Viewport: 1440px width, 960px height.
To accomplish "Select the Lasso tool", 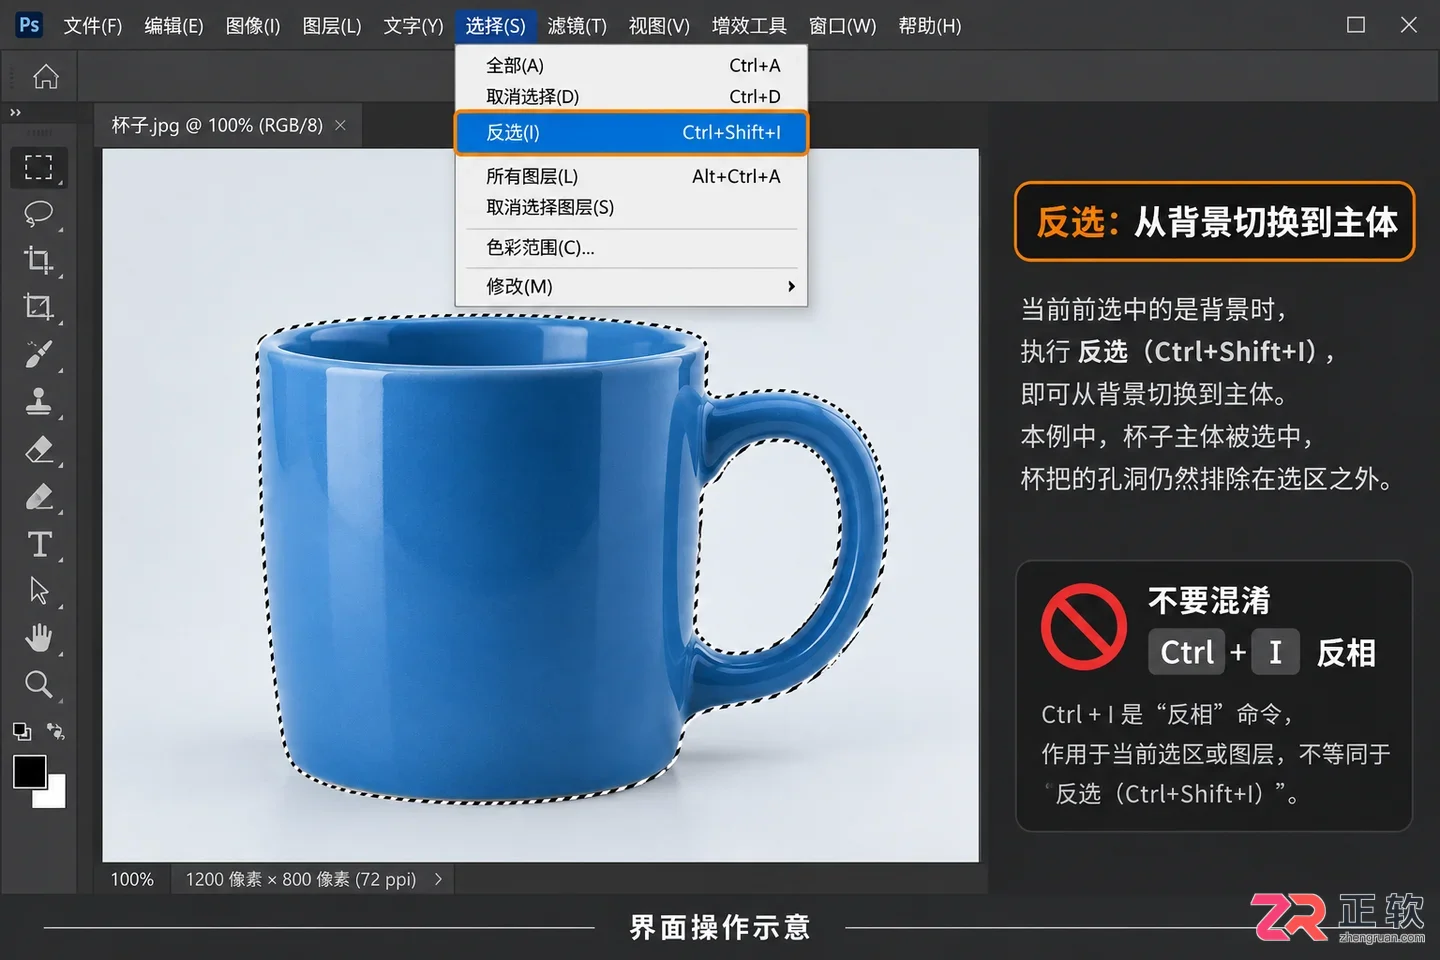I will (39, 213).
